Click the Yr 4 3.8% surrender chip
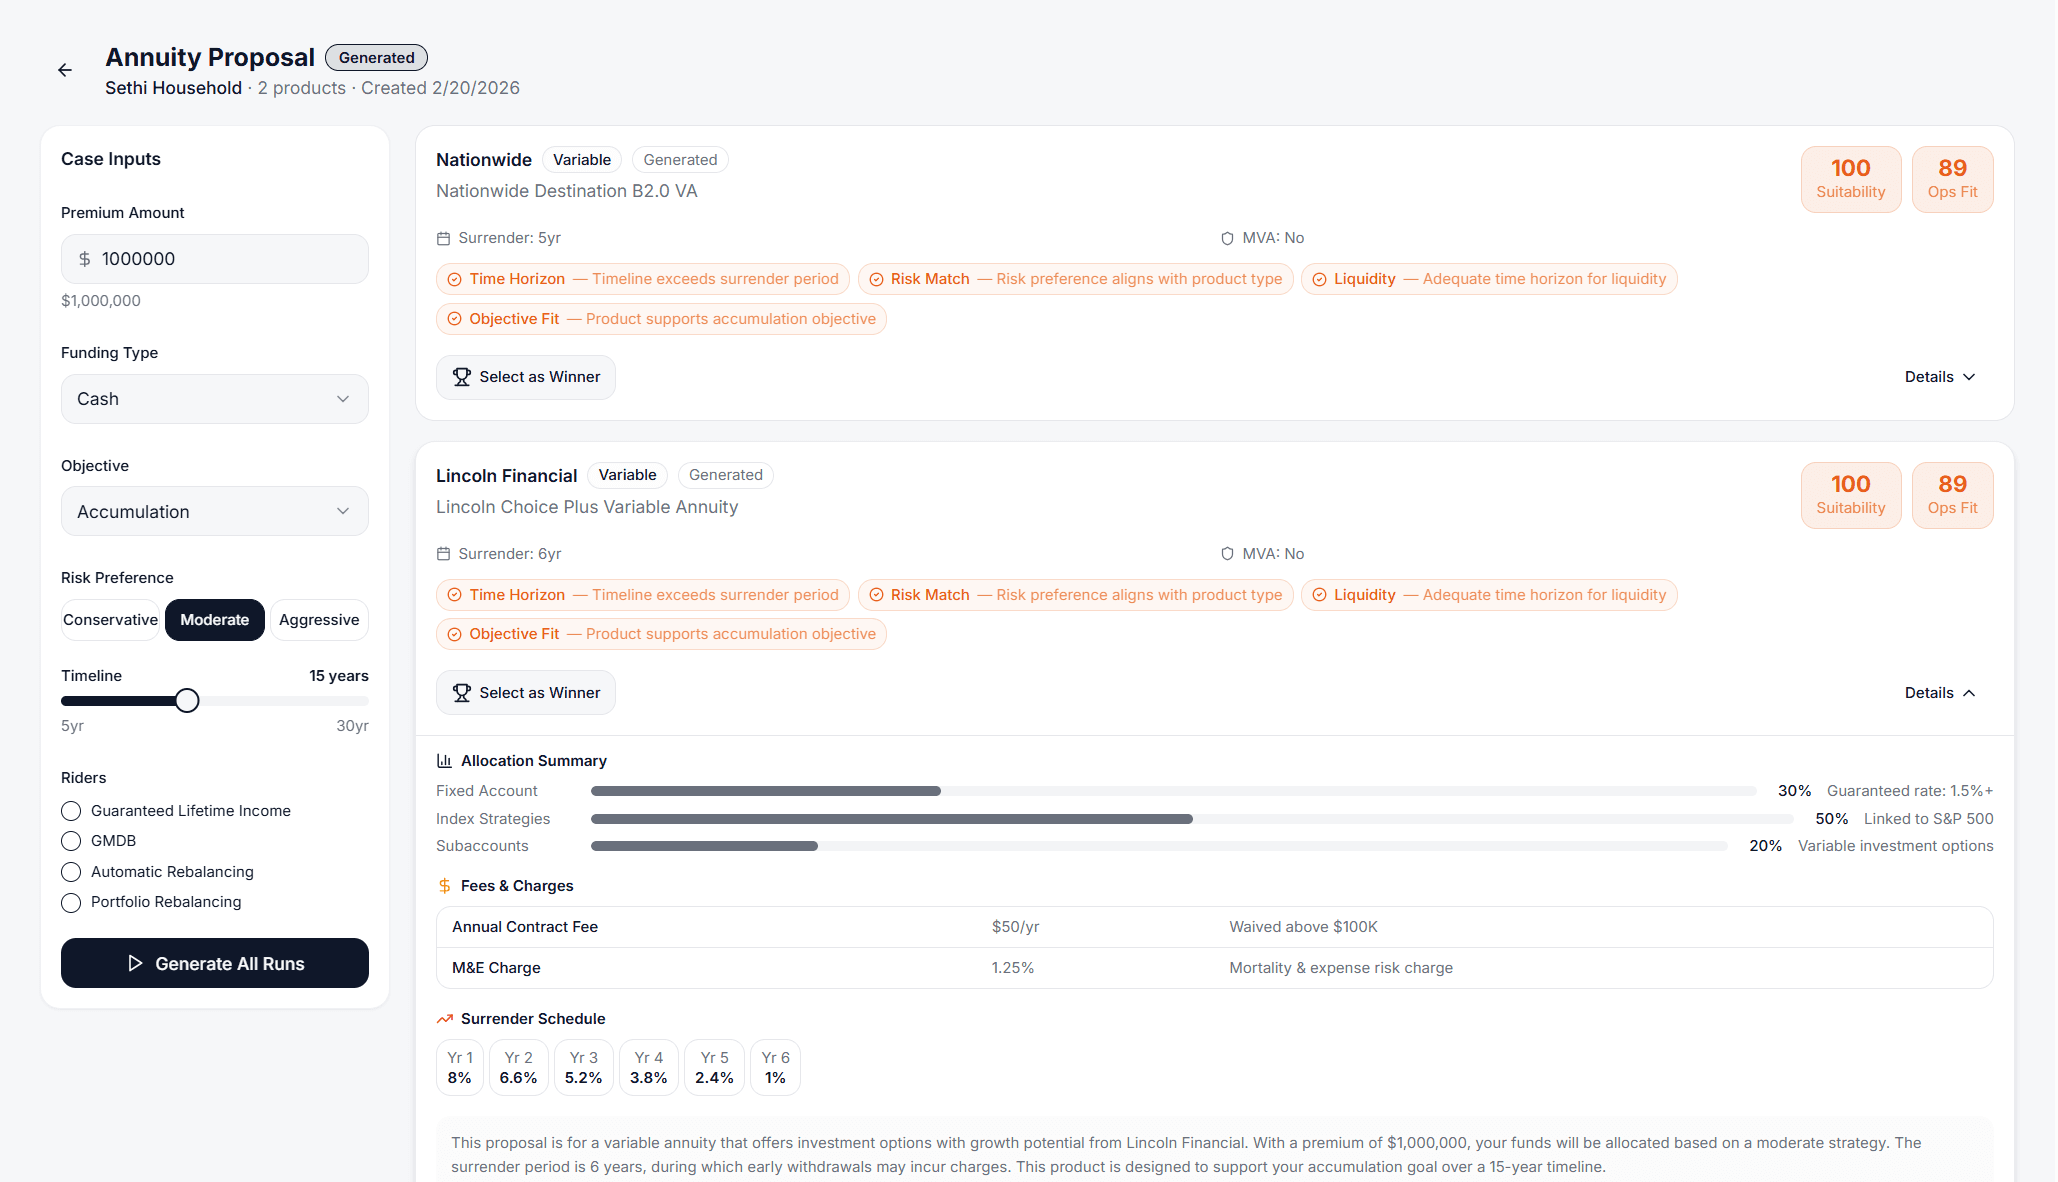 (x=649, y=1068)
